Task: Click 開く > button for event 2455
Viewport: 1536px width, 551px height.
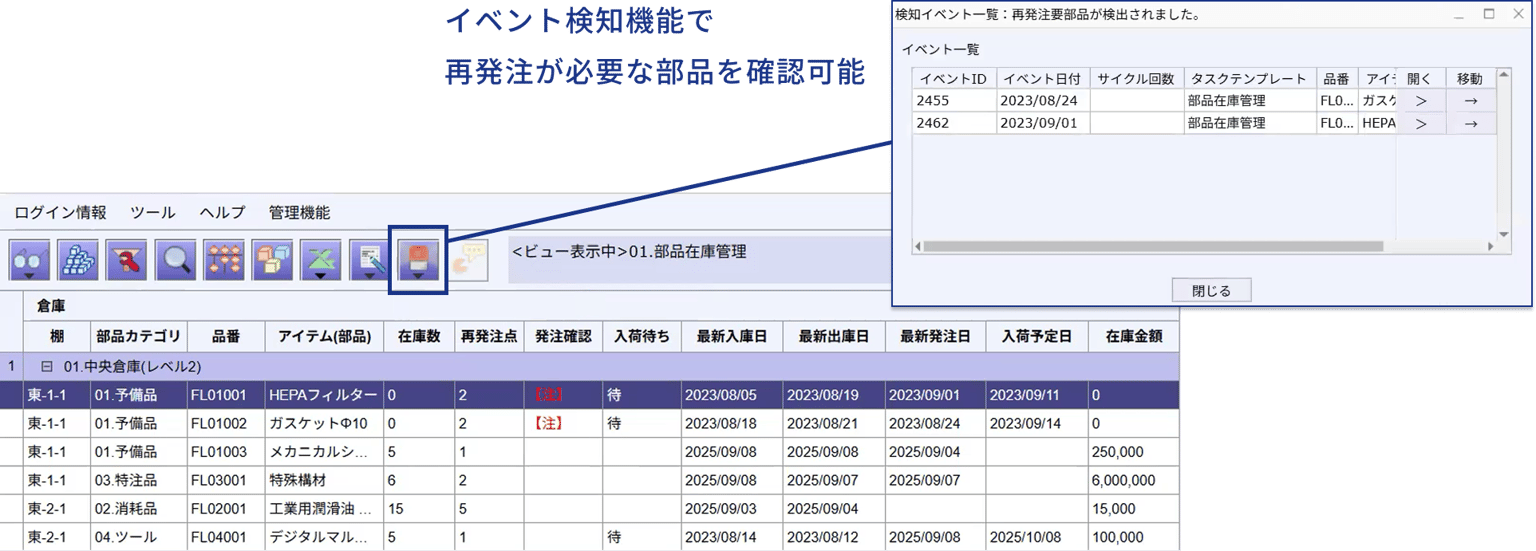Action: pos(1421,100)
